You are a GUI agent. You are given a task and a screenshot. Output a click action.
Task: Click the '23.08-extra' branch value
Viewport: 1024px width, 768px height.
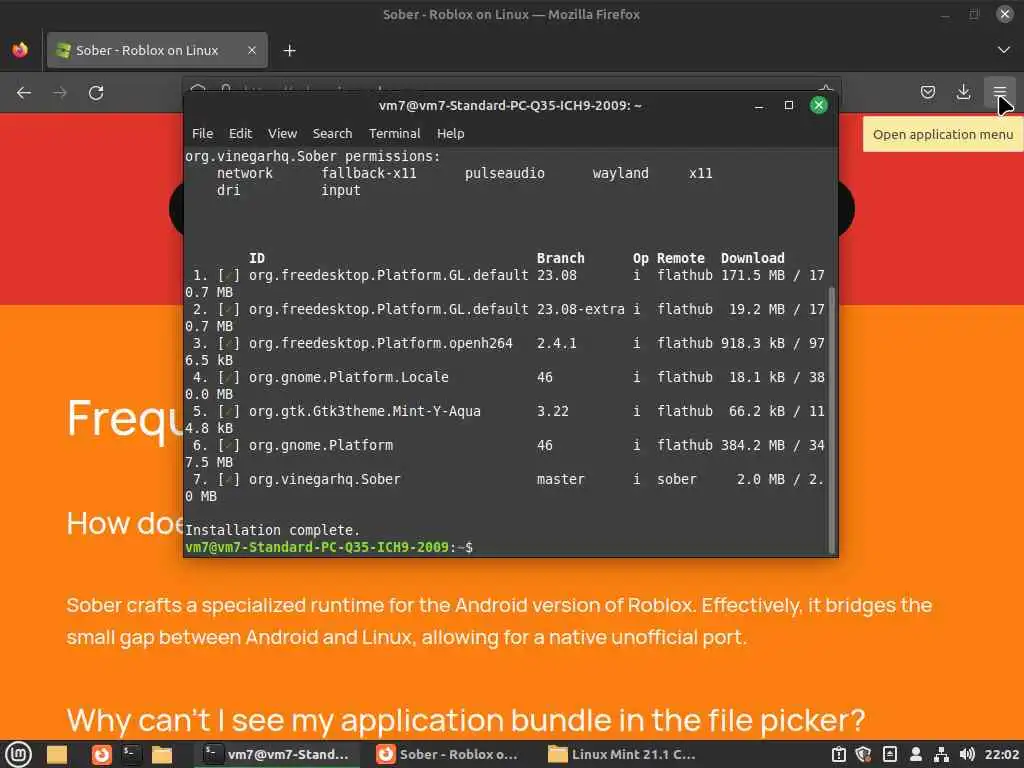coord(581,310)
